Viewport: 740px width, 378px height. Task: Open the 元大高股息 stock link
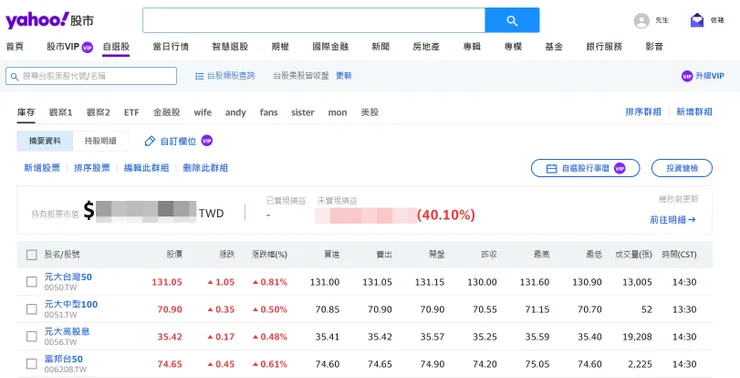click(x=67, y=332)
